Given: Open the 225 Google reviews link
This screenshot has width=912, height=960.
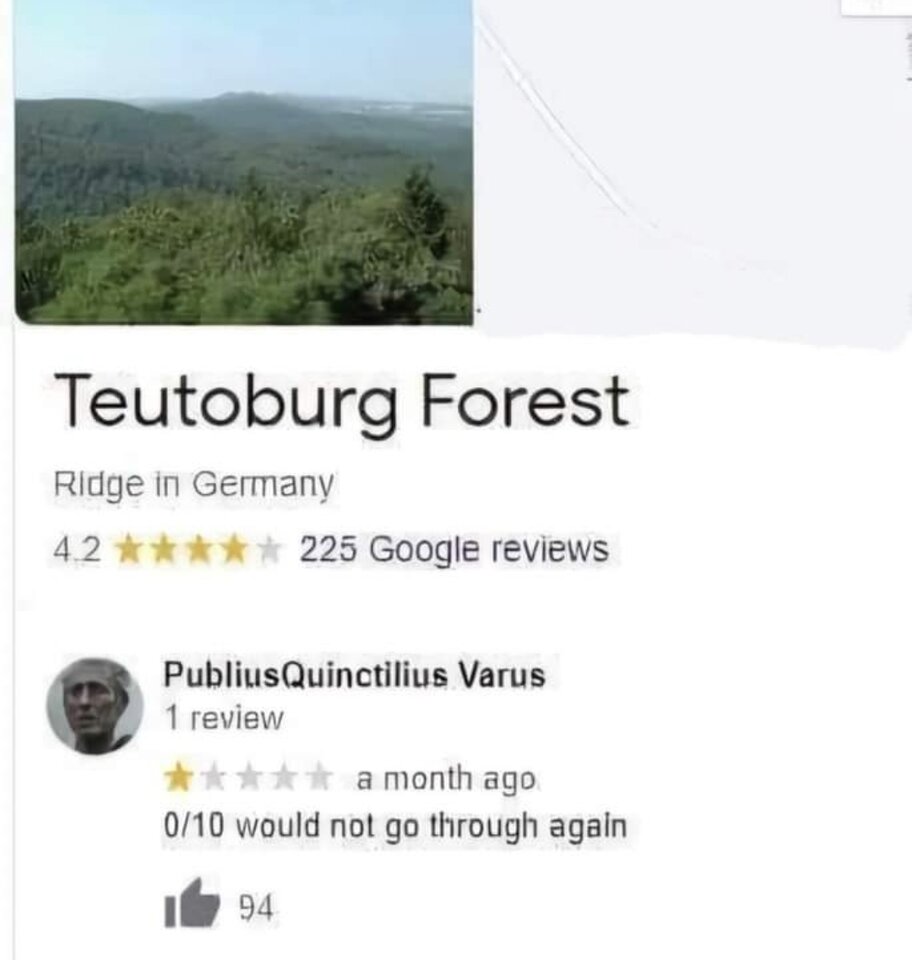Looking at the screenshot, I should 454,549.
